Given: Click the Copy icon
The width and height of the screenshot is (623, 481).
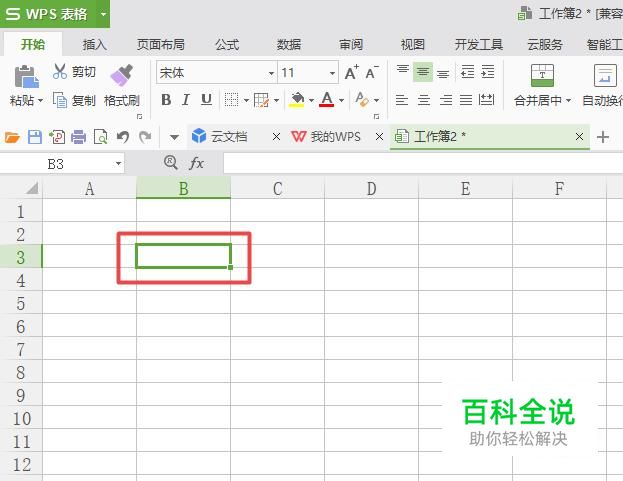Looking at the screenshot, I should coord(60,100).
